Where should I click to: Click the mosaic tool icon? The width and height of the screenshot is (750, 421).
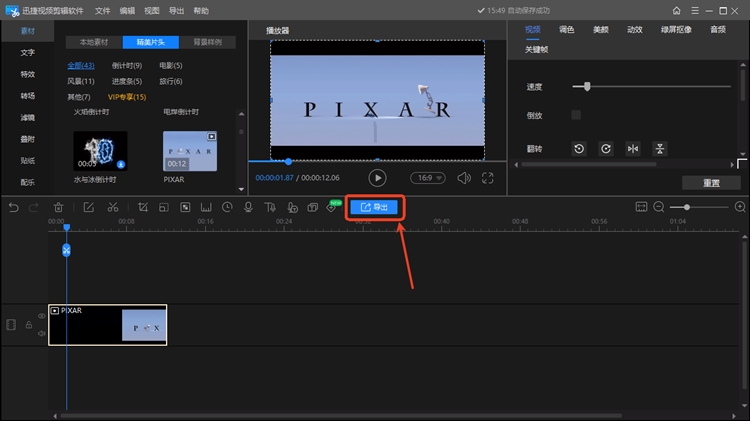tap(185, 207)
